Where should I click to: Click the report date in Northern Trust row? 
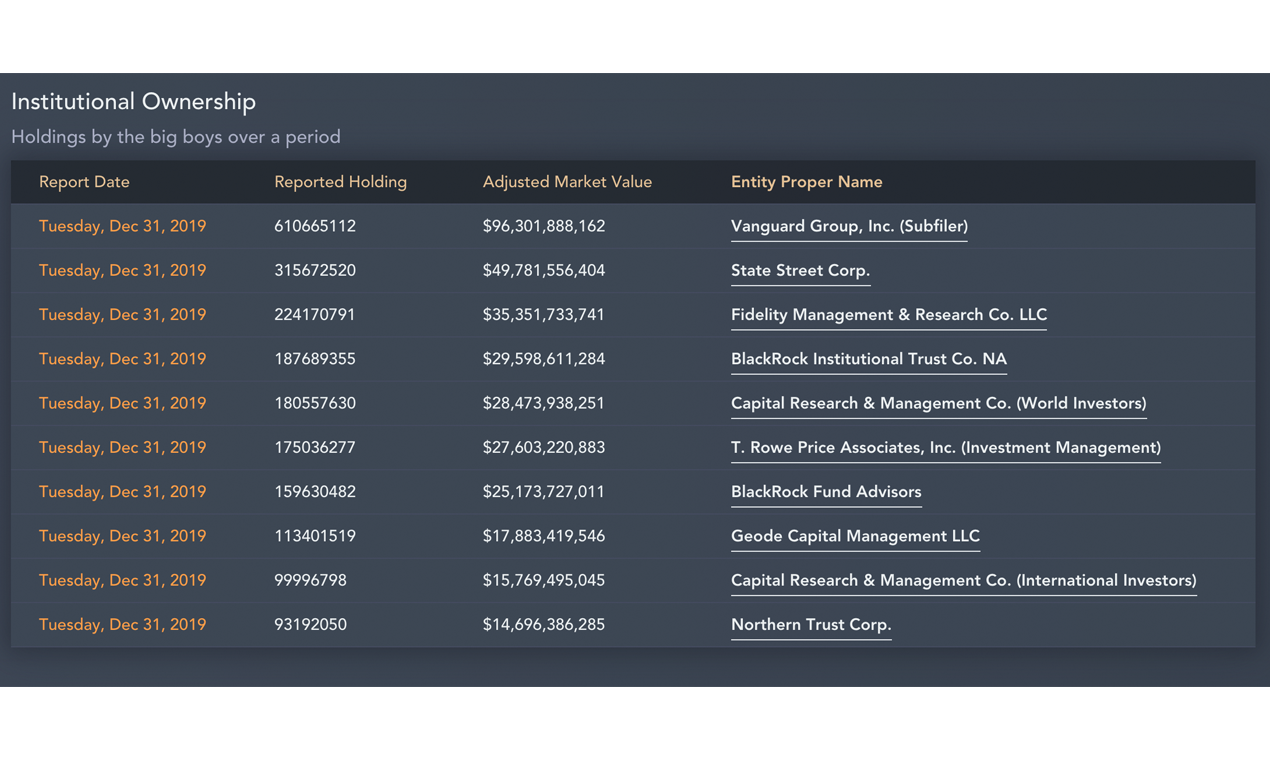point(122,624)
